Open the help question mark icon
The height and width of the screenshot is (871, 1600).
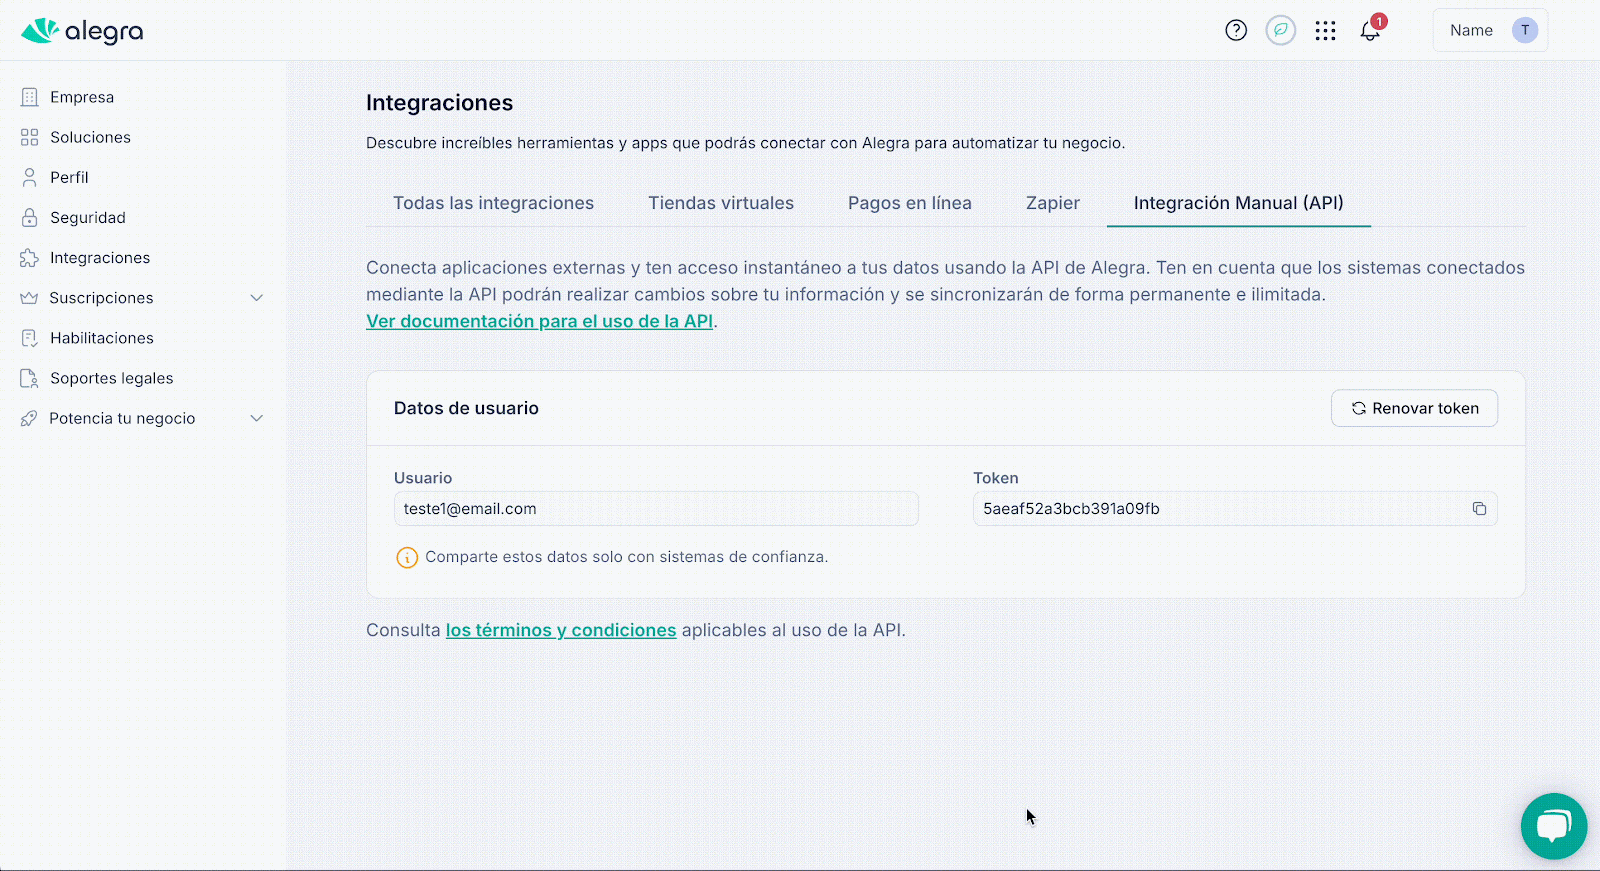coord(1236,30)
